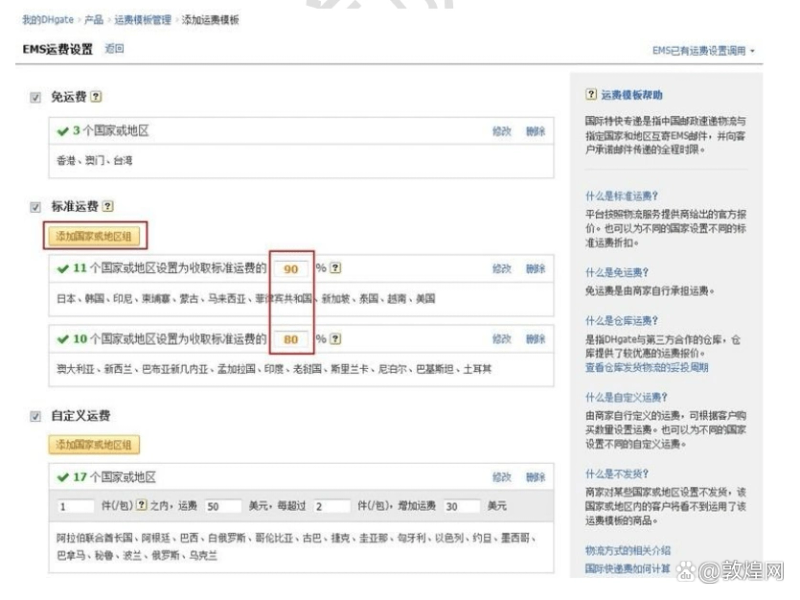Disable the 自定义运费 checkbox

coord(35,414)
